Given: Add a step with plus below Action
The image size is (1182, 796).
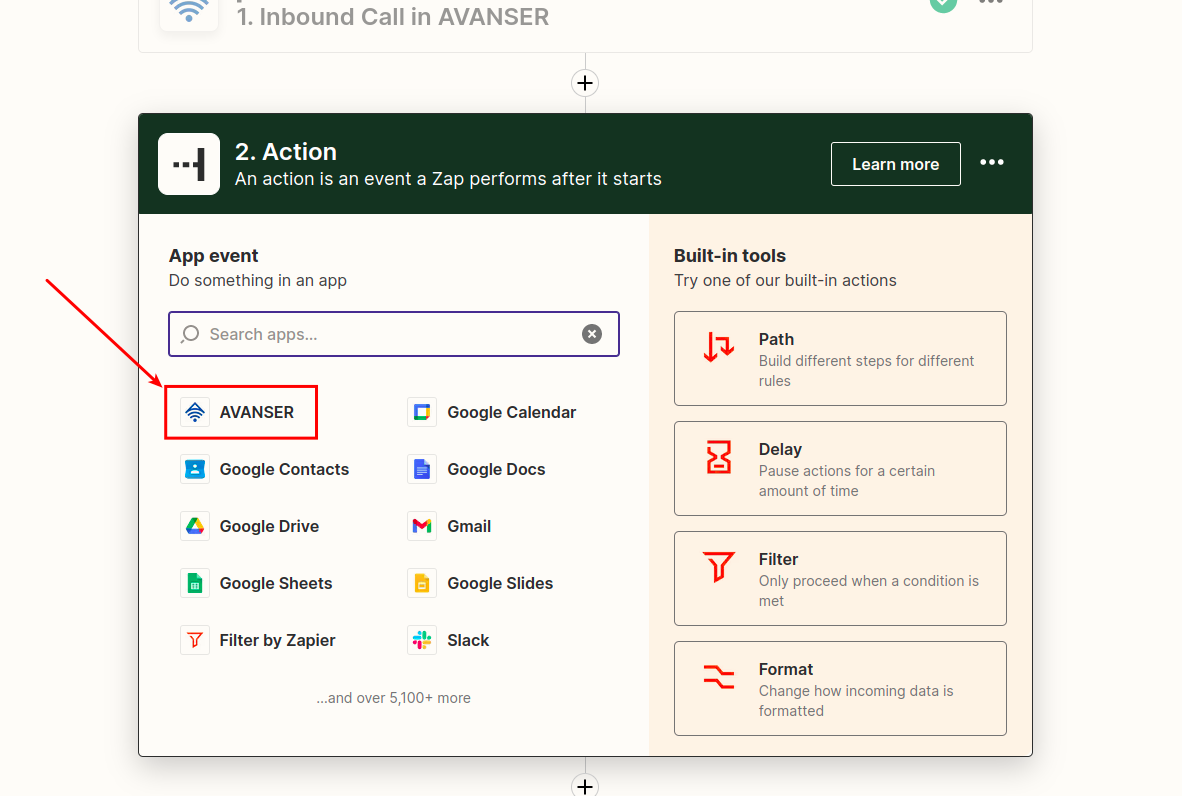Looking at the screenshot, I should click(585, 785).
